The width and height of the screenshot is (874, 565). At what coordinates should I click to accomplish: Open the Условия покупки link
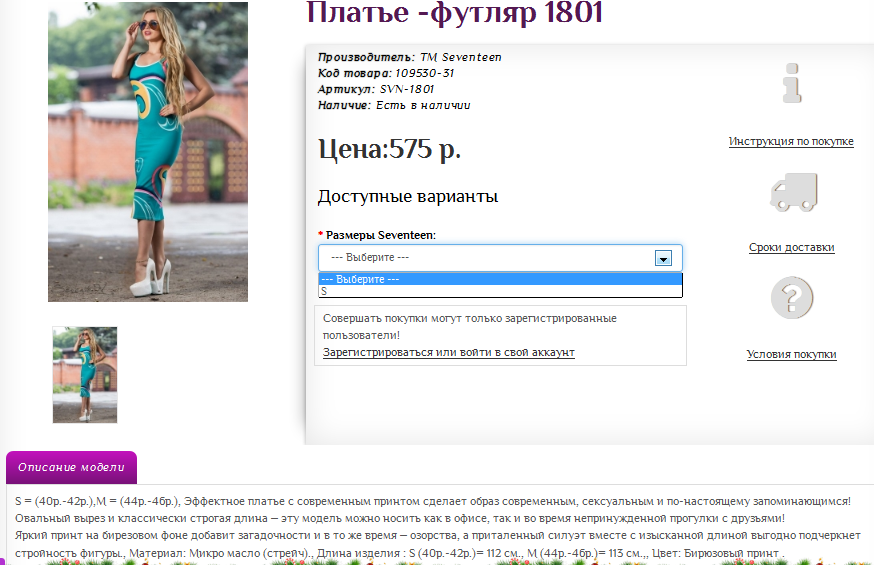(792, 354)
